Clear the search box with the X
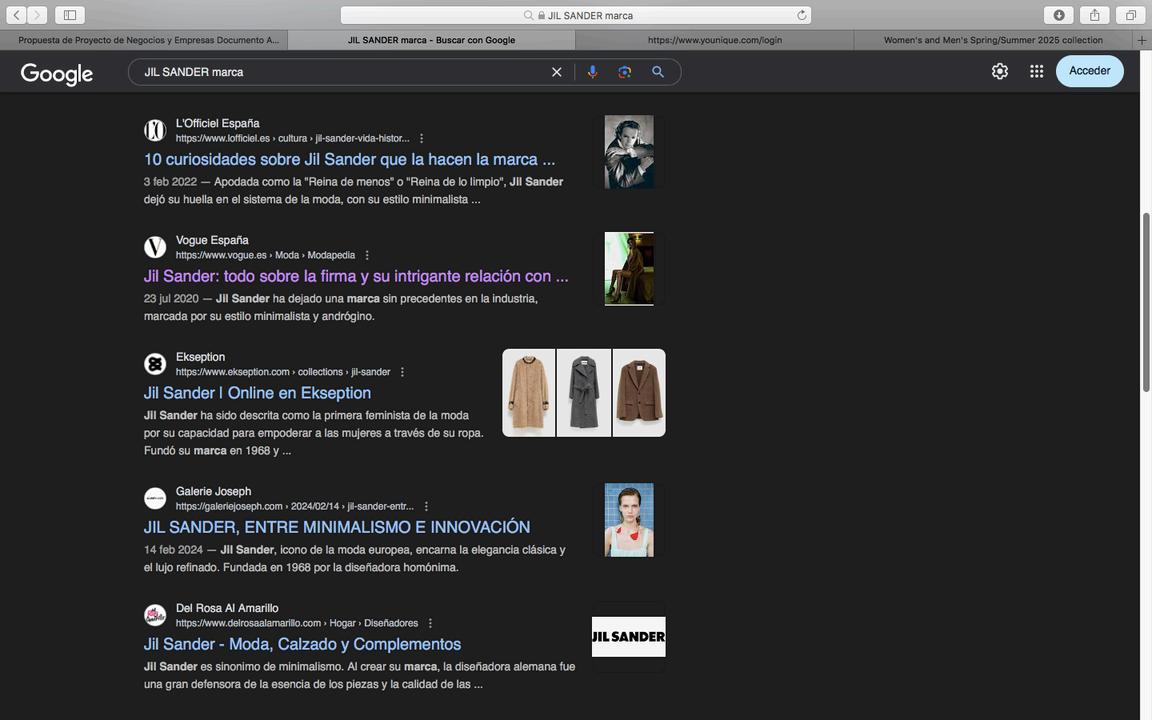The image size is (1152, 720). click(x=556, y=72)
